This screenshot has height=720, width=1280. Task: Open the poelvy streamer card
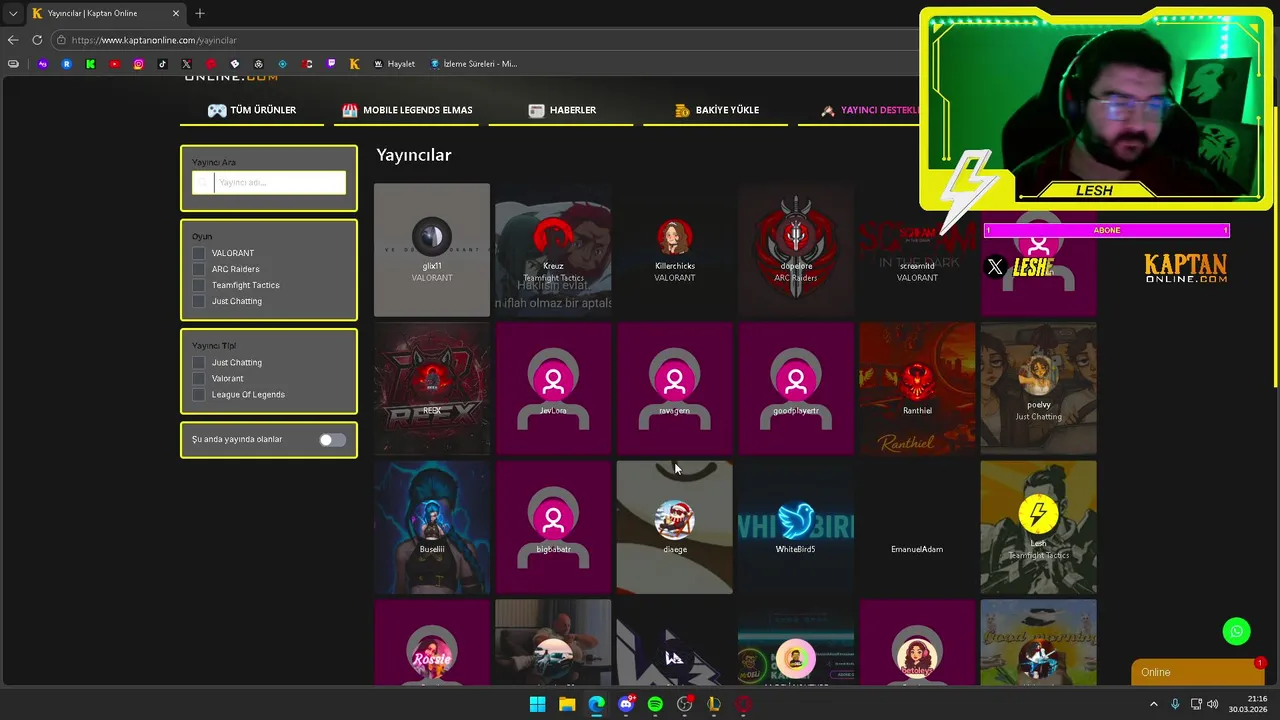coord(1039,388)
